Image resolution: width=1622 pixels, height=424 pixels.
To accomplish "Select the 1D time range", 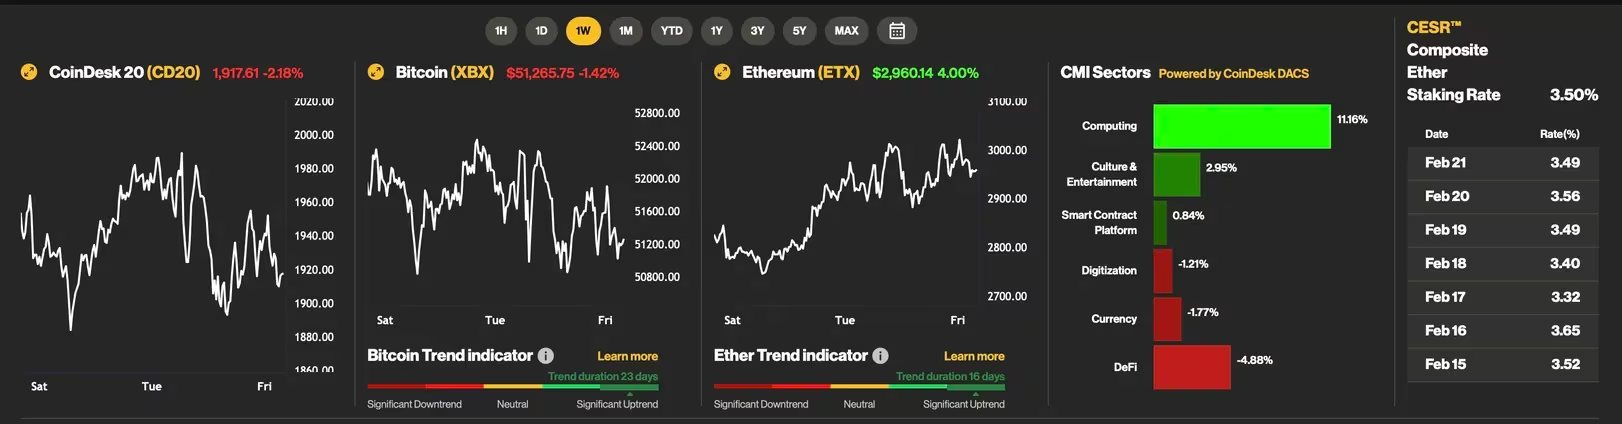I will (541, 31).
